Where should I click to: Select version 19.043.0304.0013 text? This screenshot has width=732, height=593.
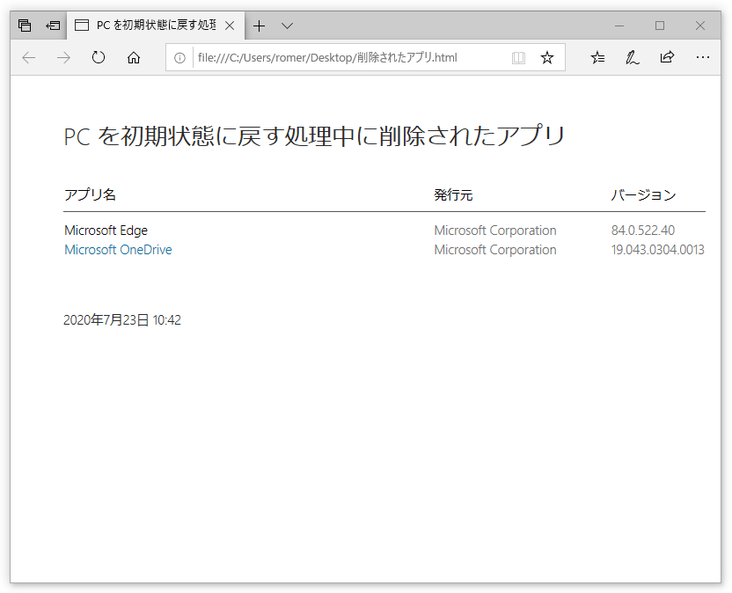tap(658, 250)
